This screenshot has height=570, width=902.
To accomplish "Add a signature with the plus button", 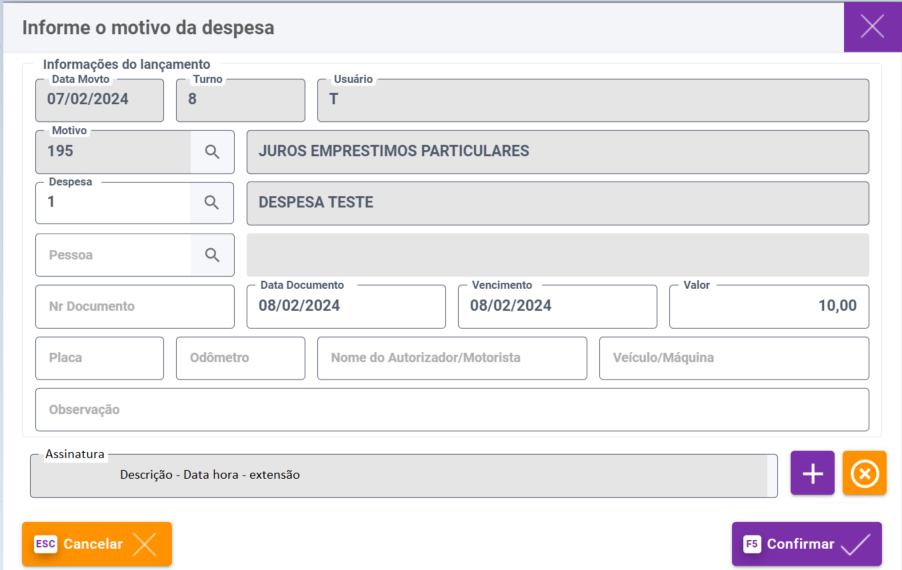I will [x=812, y=474].
